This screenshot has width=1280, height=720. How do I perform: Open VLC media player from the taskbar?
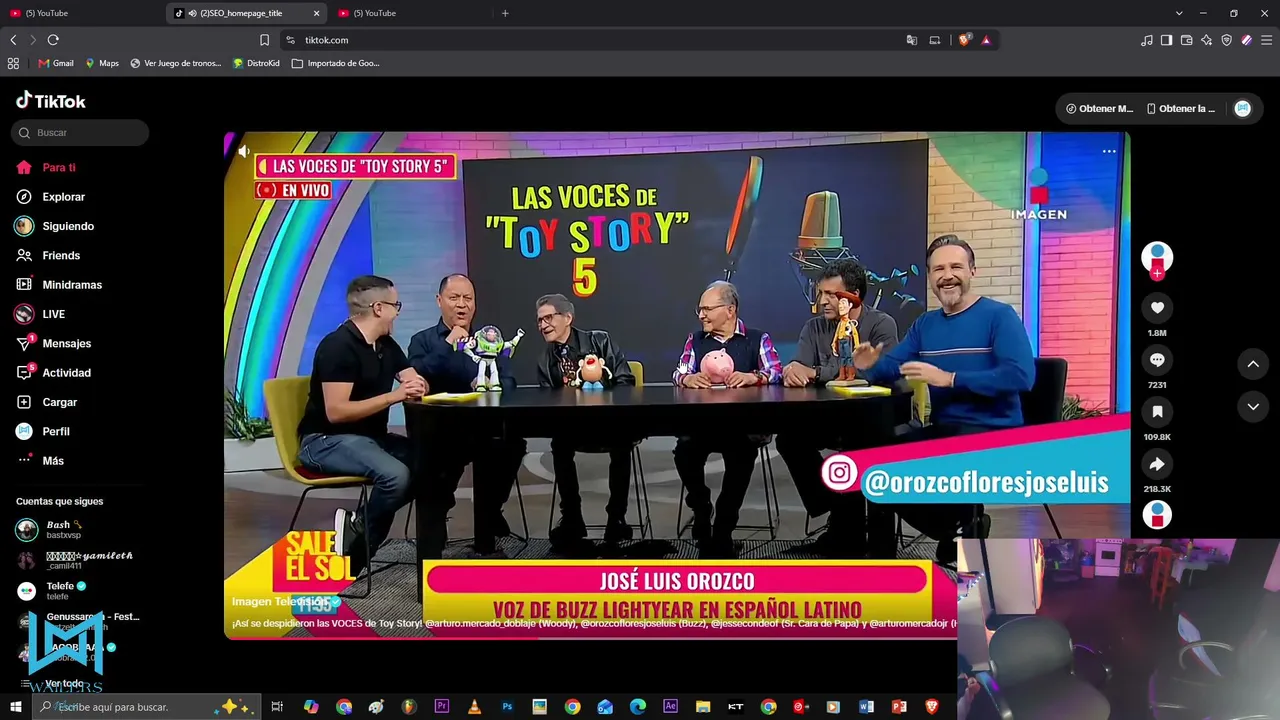(474, 707)
